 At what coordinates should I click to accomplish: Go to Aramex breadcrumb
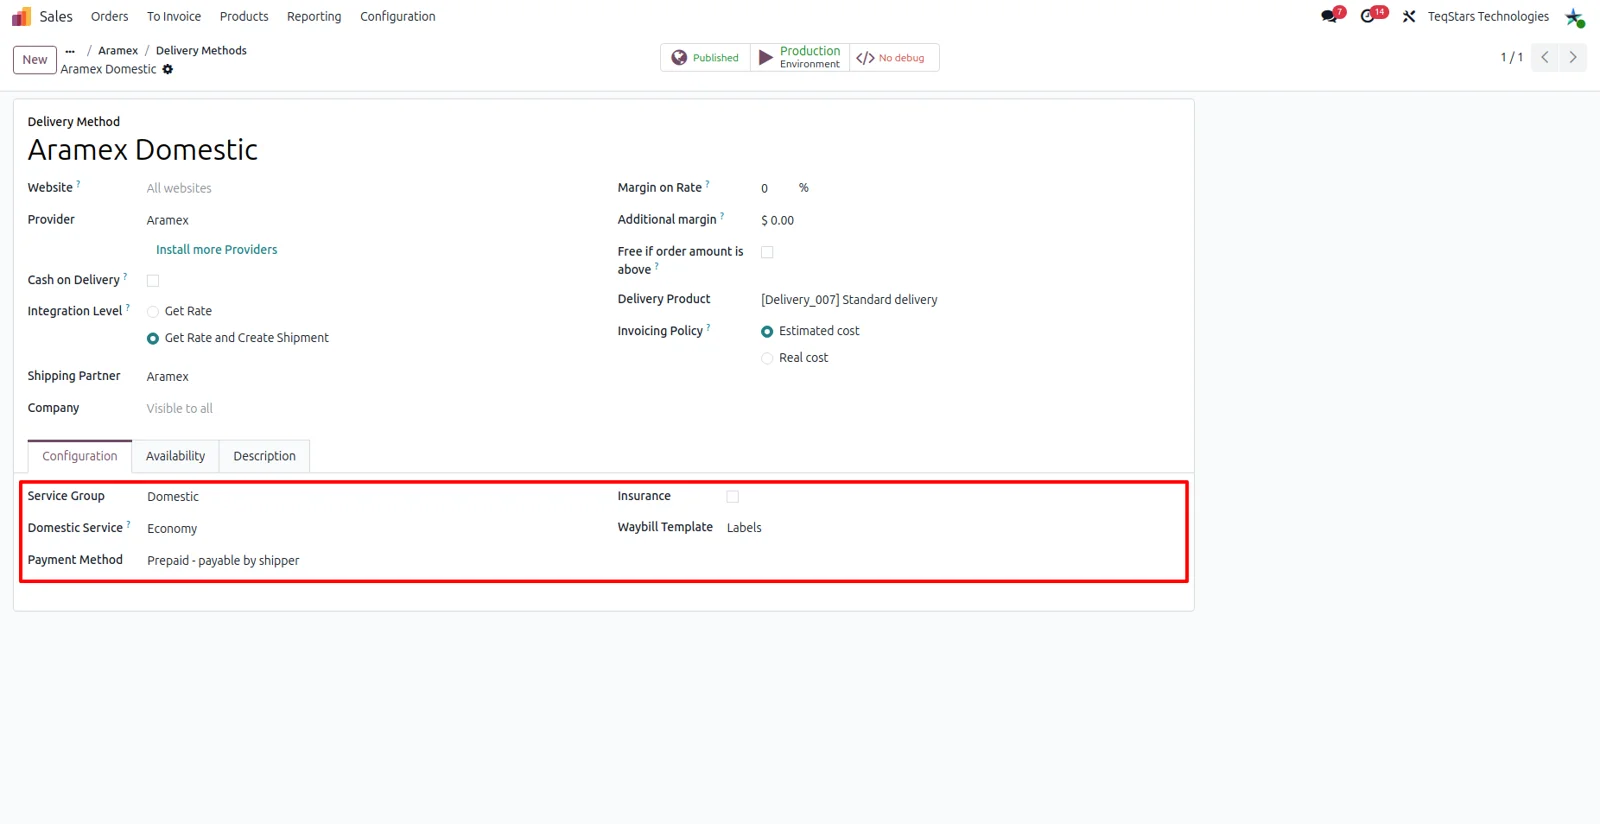[118, 51]
